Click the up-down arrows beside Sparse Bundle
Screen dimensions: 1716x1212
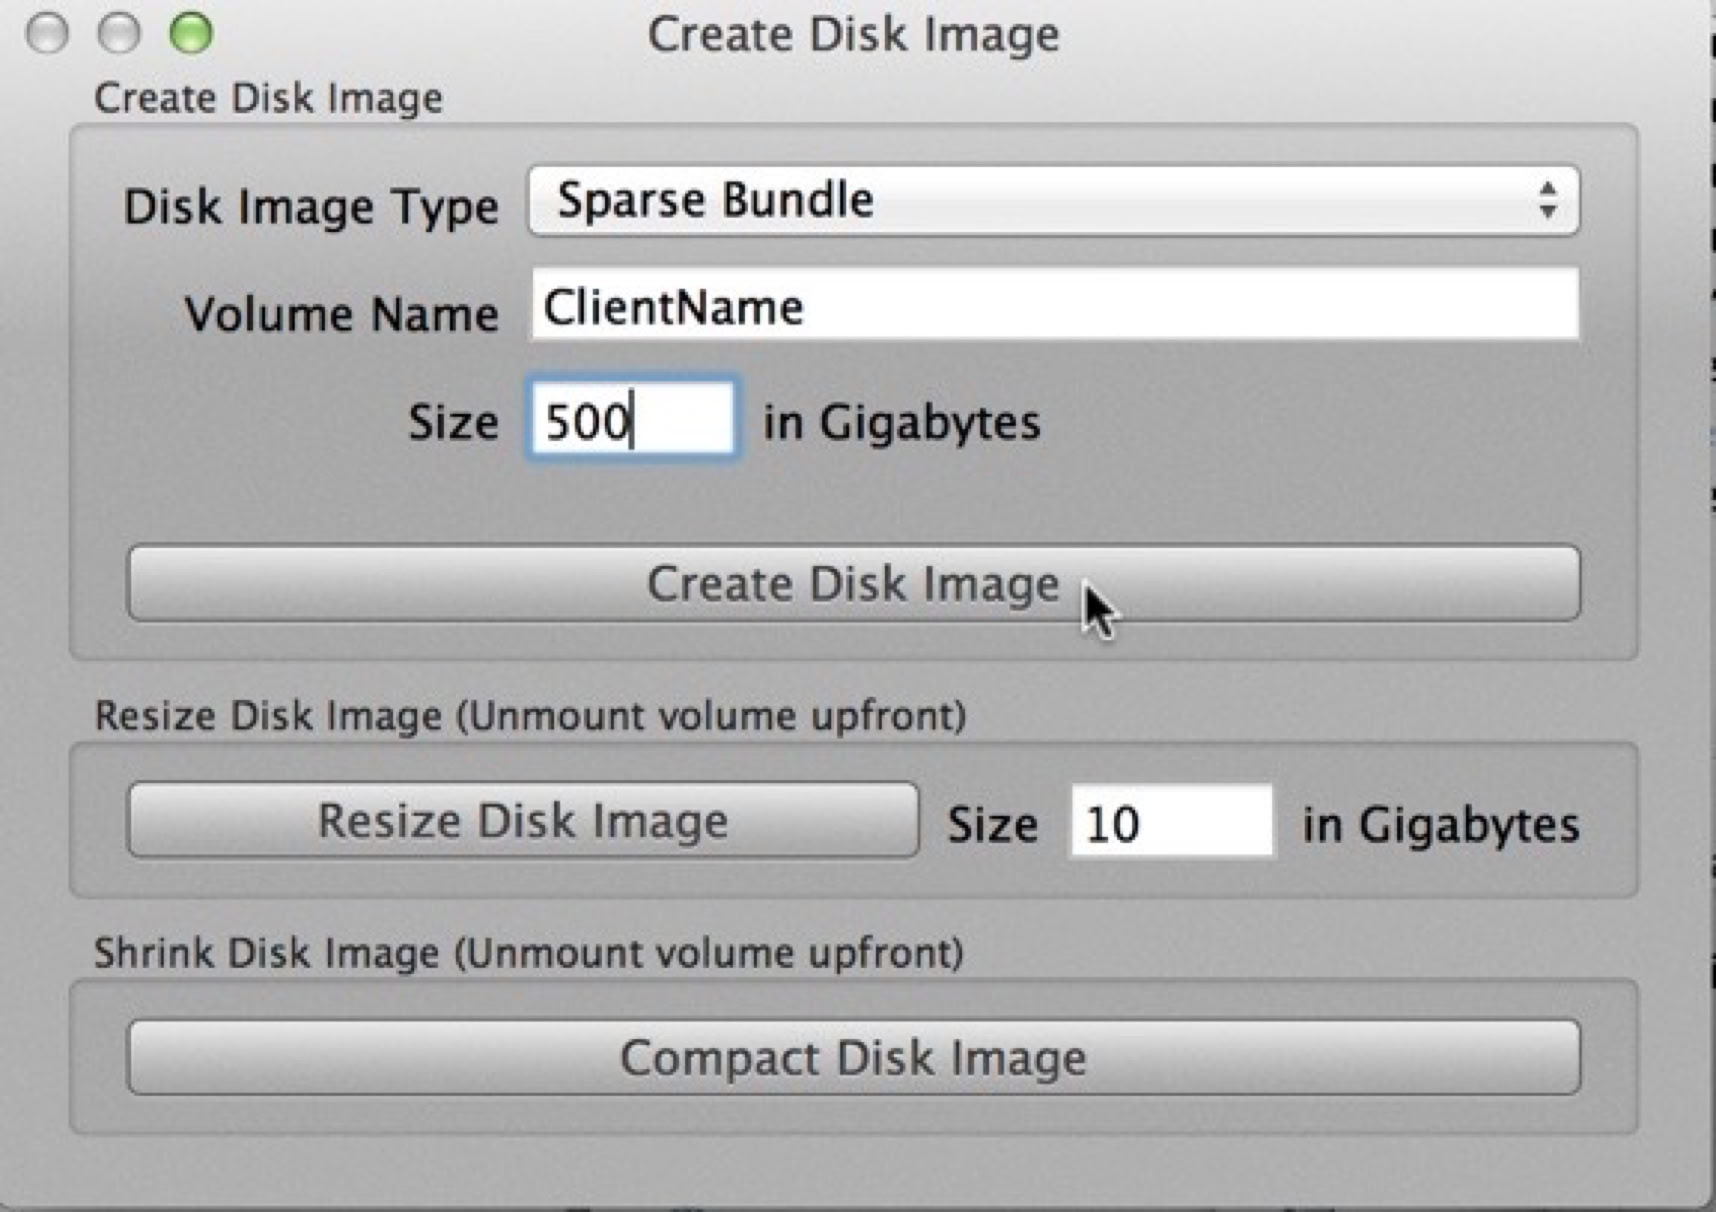click(1547, 201)
